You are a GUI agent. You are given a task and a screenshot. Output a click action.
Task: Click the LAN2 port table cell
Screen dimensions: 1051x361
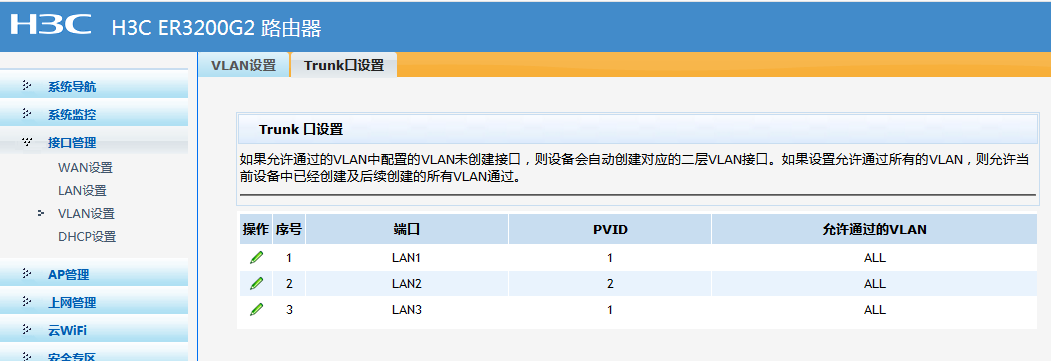(407, 283)
